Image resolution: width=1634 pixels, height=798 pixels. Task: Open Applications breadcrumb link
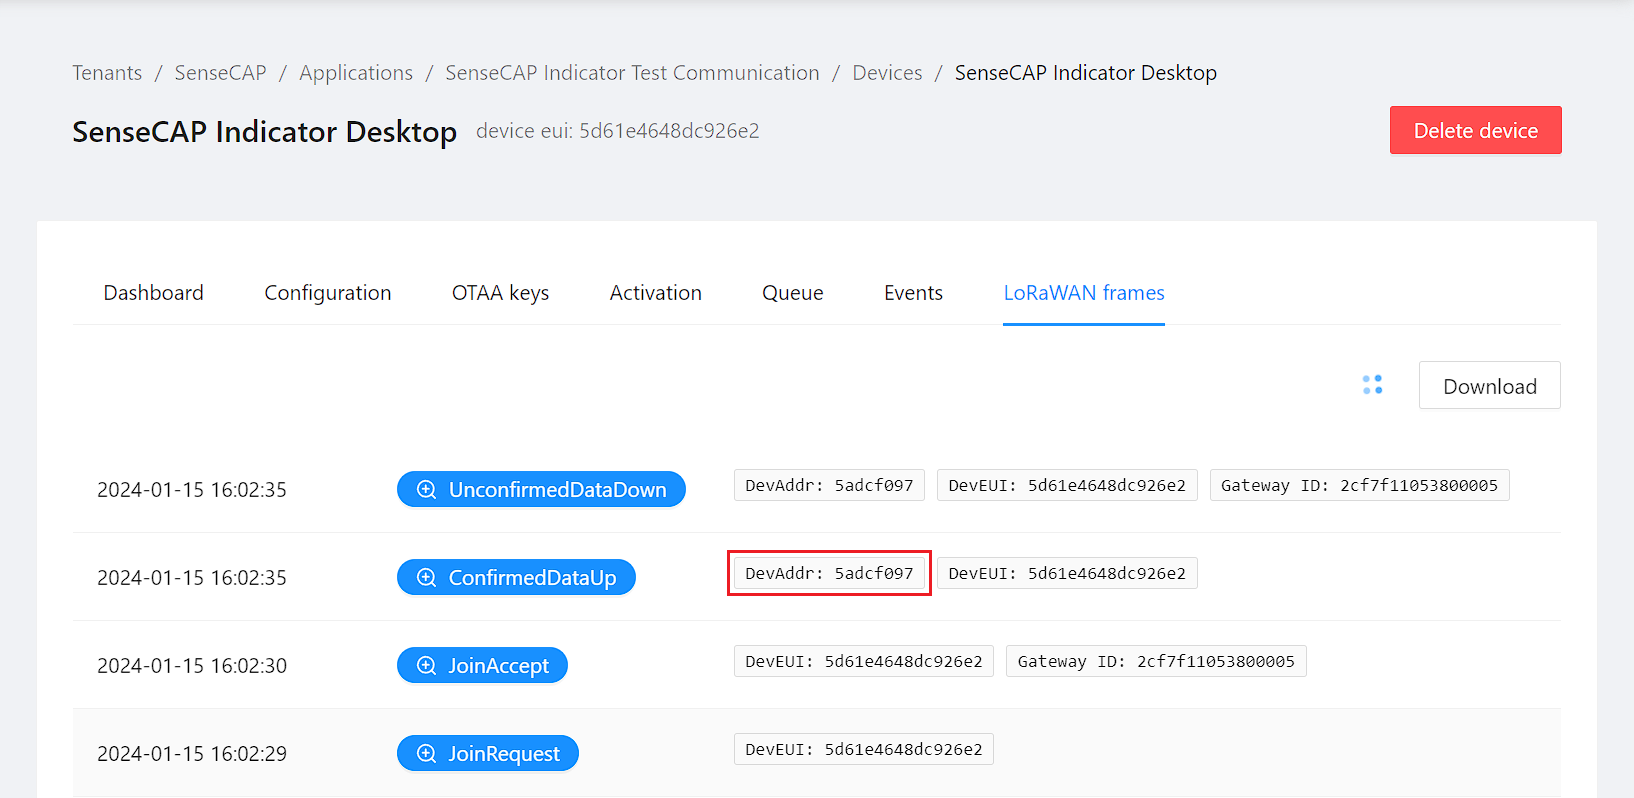click(x=356, y=73)
